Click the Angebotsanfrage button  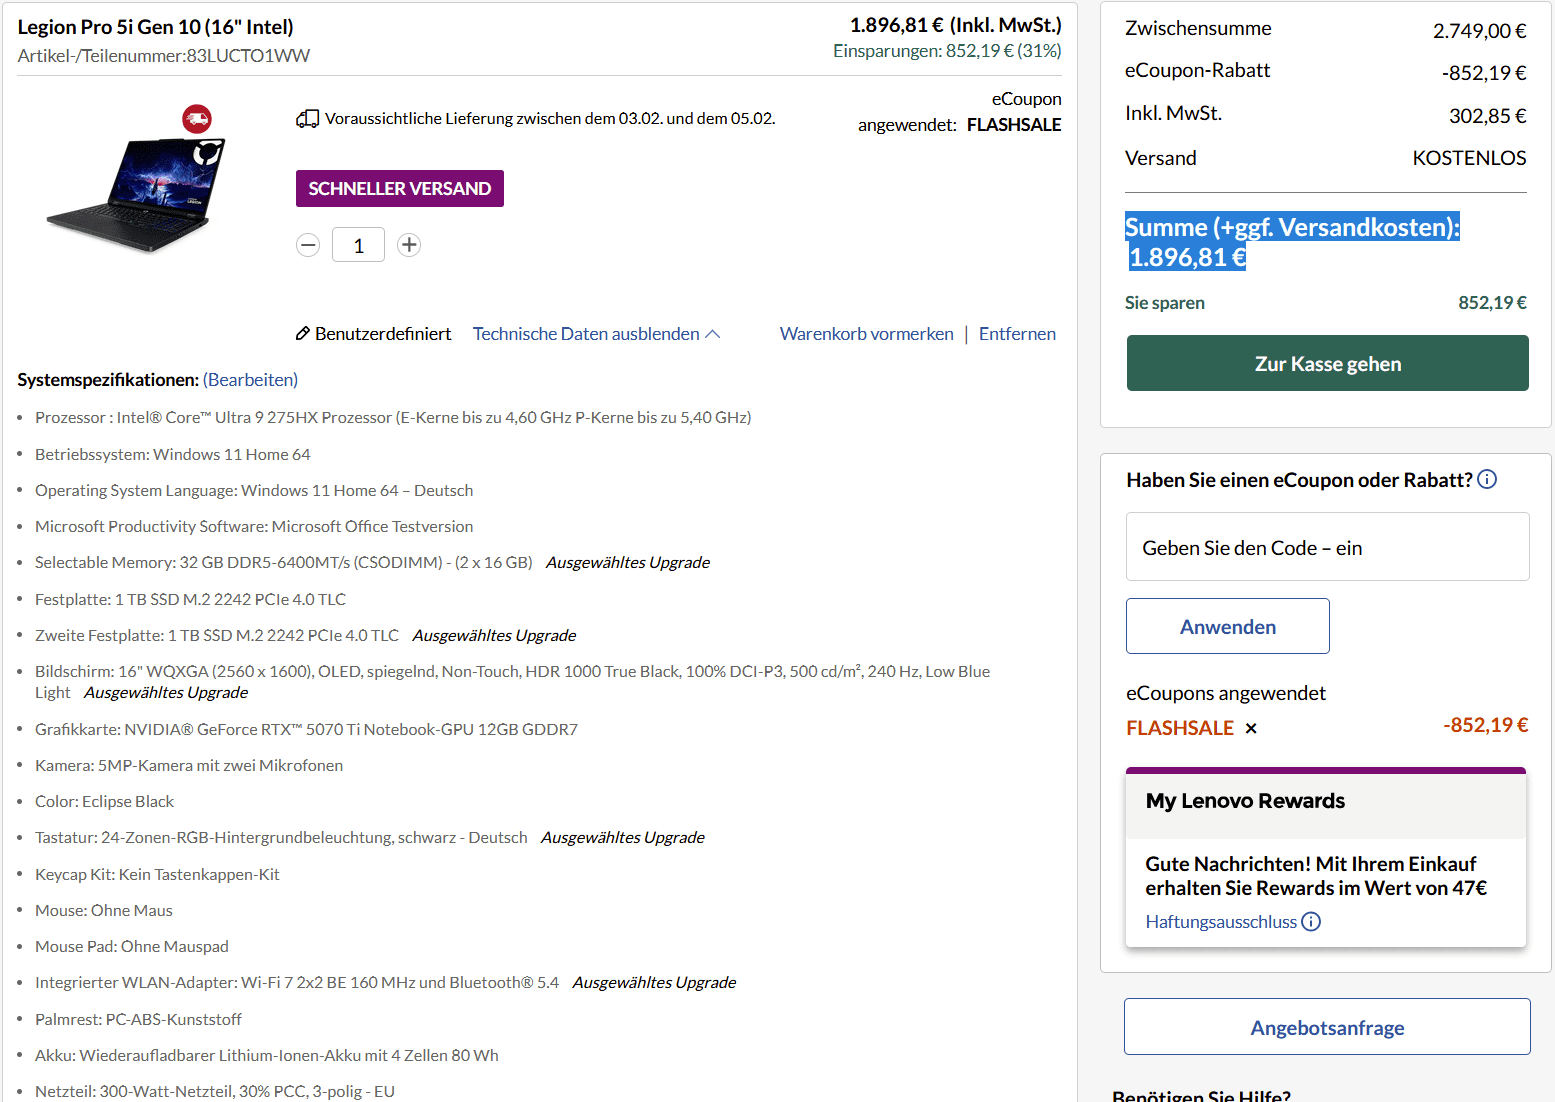1327,1027
